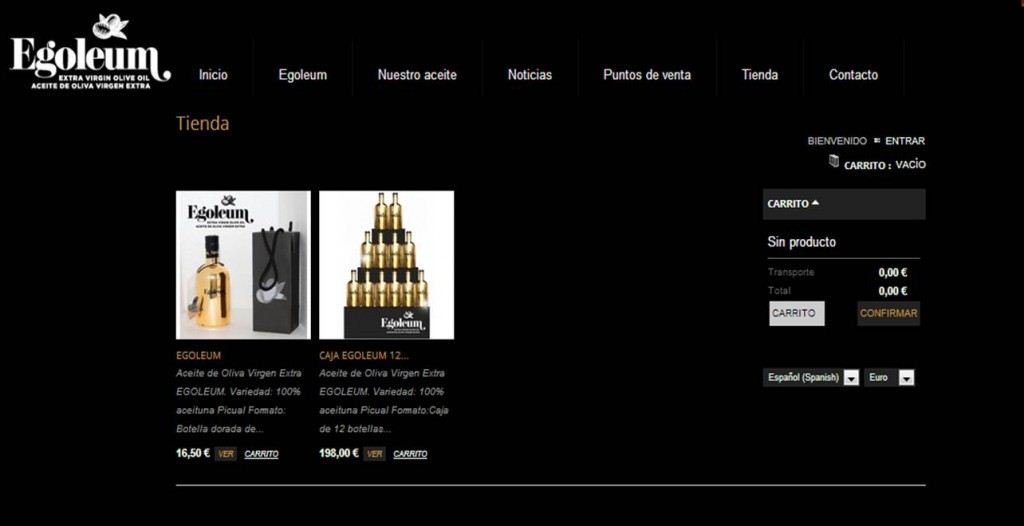Open the Contacto page
Screen dimensions: 1024x526
click(854, 74)
